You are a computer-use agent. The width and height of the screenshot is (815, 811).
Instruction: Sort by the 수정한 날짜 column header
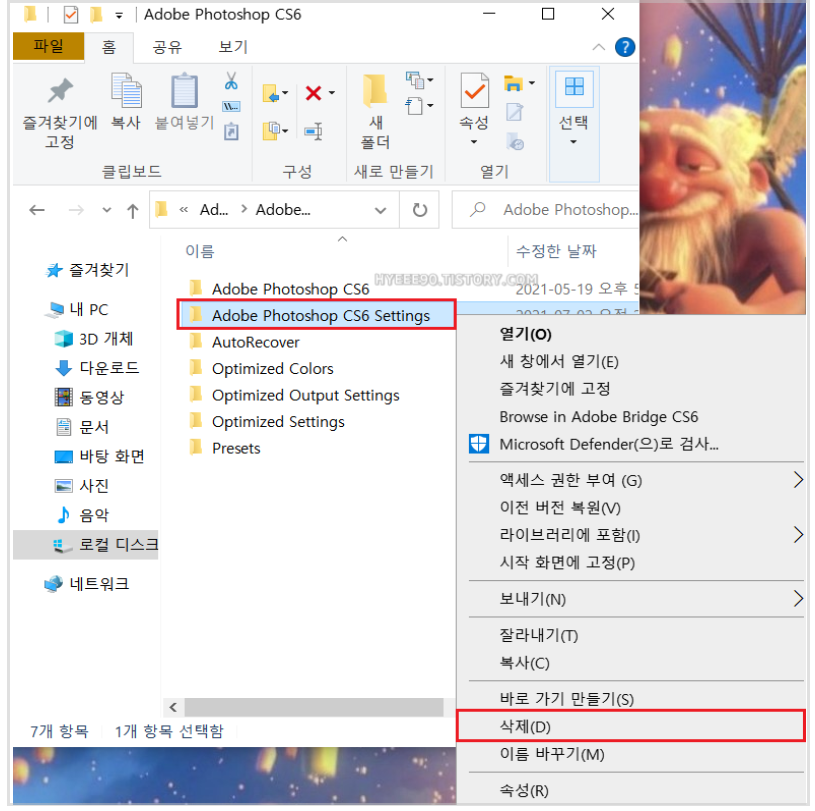click(x=556, y=251)
